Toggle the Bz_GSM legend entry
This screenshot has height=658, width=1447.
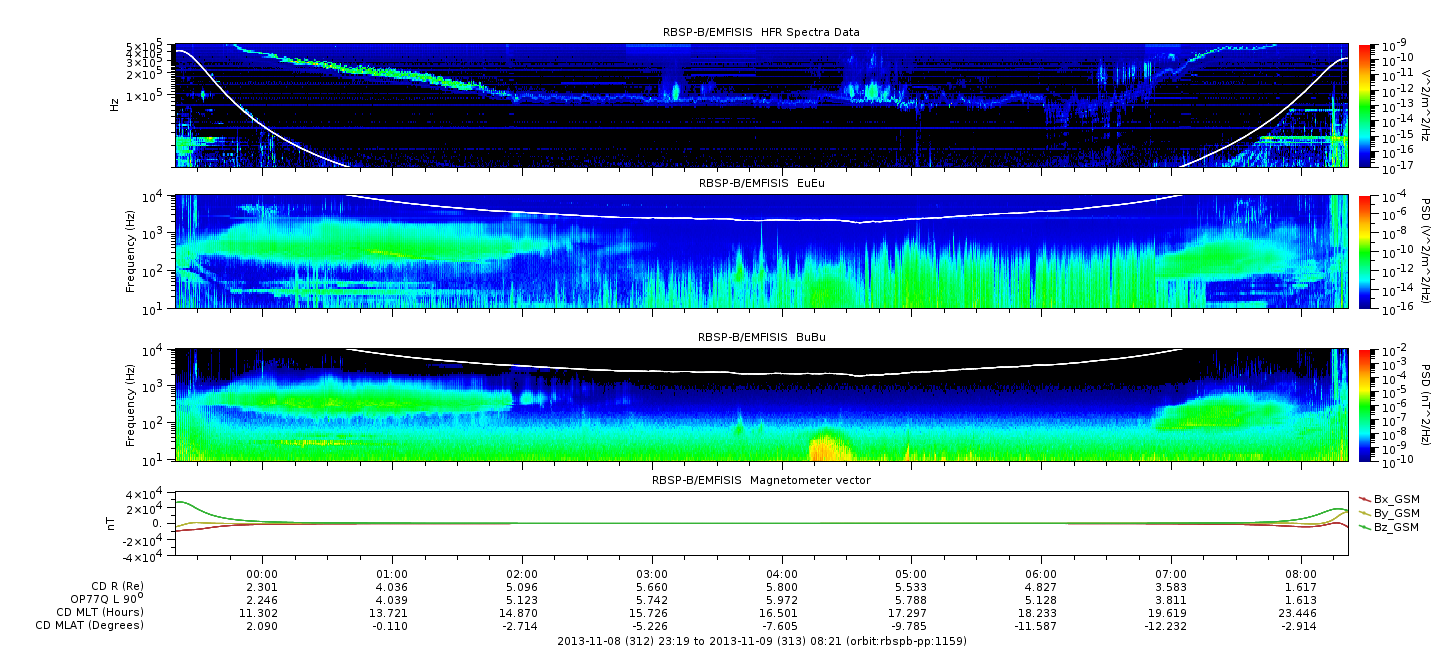click(1396, 527)
